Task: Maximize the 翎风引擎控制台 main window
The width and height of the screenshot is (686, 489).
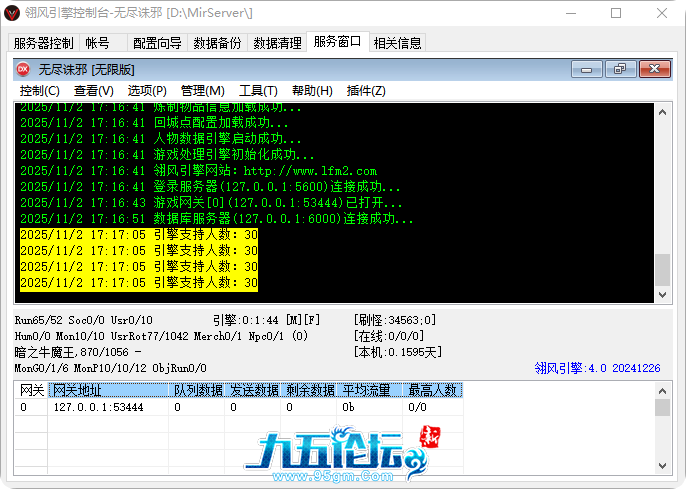Action: click(616, 13)
